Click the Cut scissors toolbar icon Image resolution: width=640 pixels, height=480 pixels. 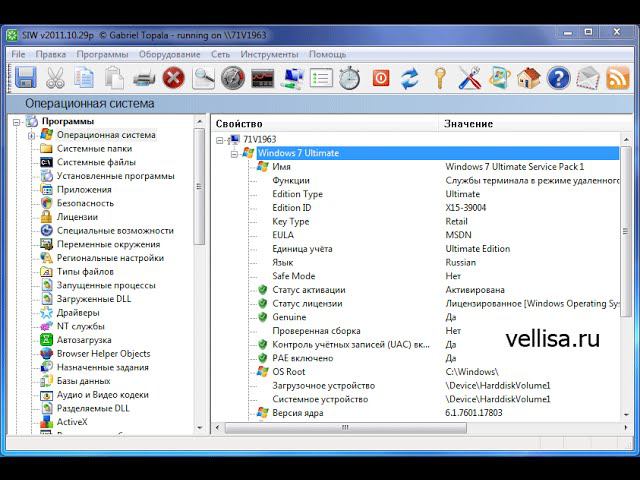(x=55, y=78)
